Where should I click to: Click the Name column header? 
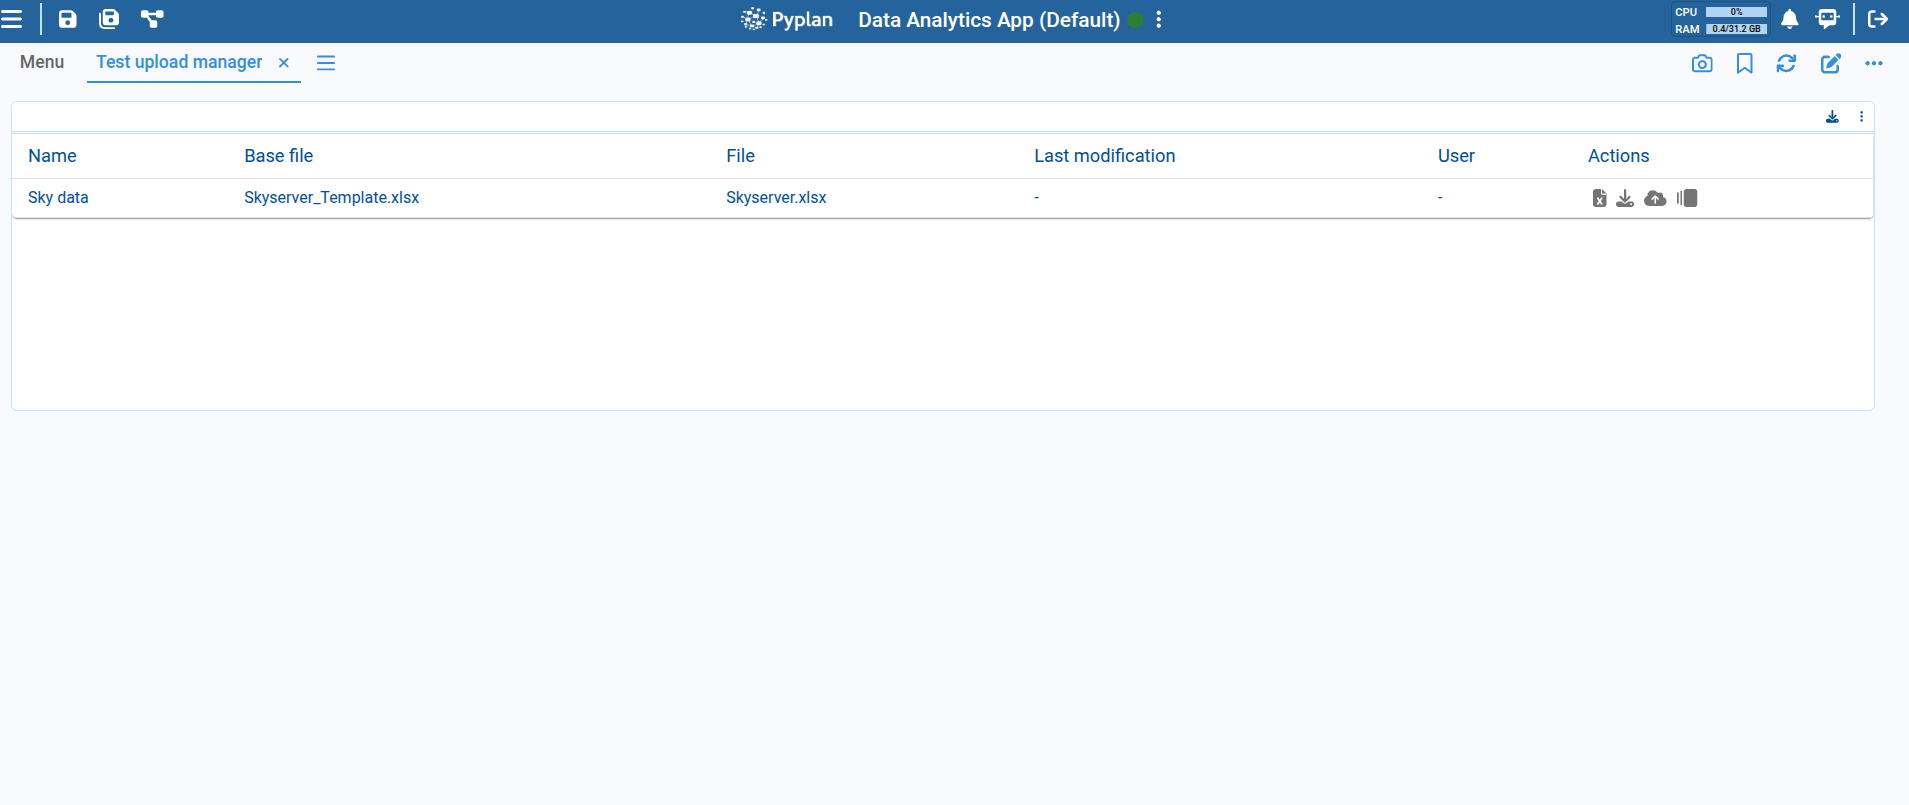(x=52, y=156)
